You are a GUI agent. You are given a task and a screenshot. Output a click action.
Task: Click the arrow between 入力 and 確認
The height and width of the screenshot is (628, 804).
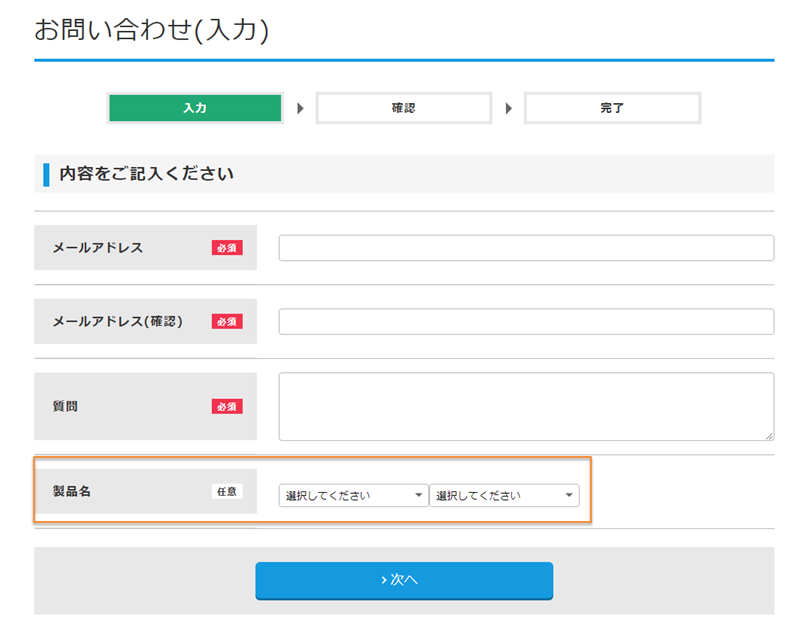pos(300,108)
